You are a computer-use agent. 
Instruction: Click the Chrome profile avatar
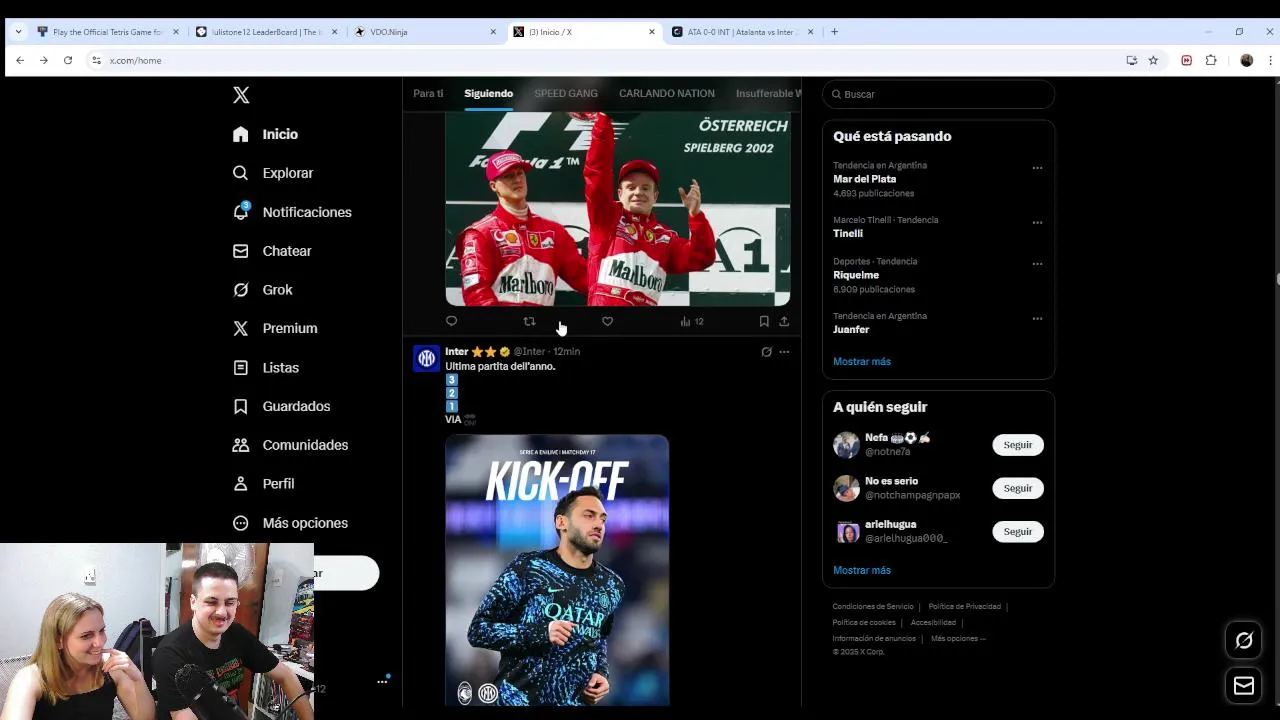[x=1246, y=60]
